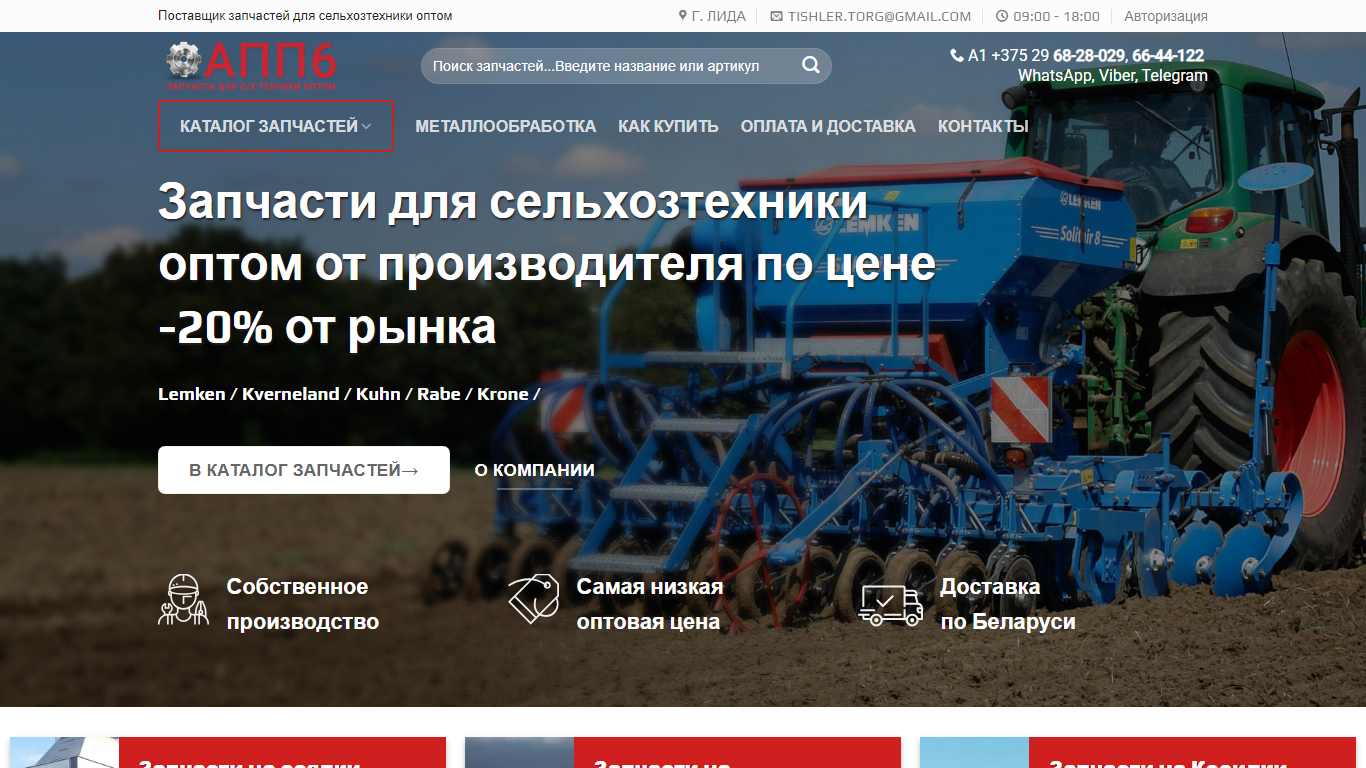Open the МЕТАЛЛООБРАБОТКА menu item
This screenshot has height=768, width=1366.
(506, 126)
